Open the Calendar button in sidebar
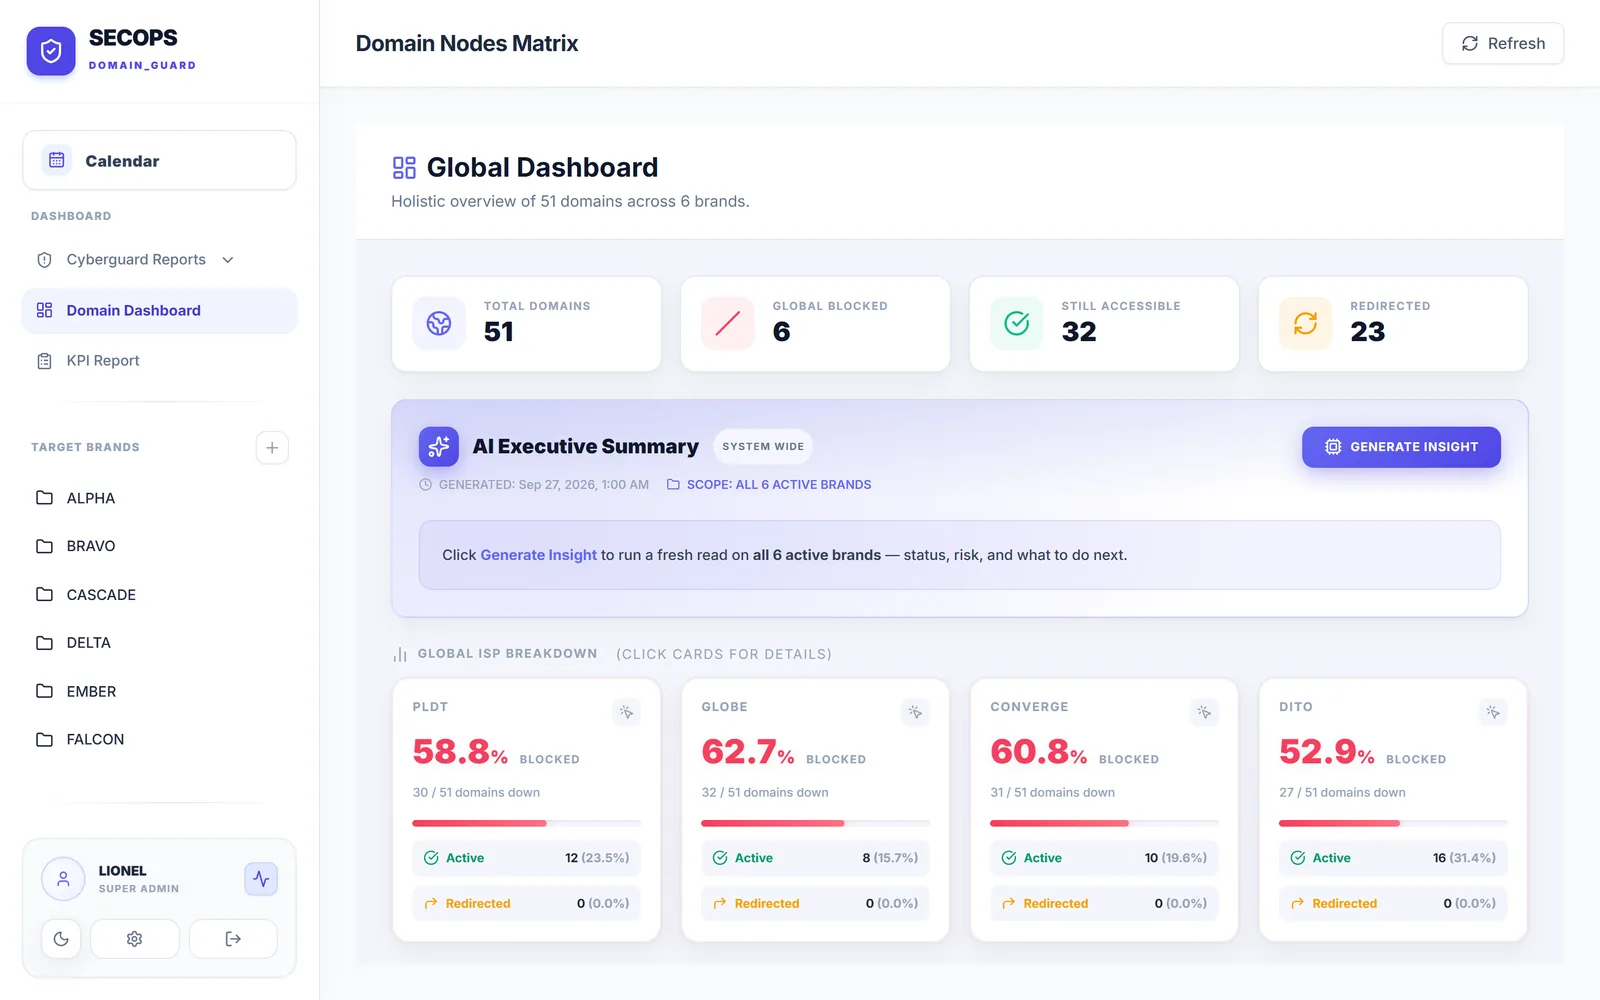Image resolution: width=1600 pixels, height=1000 pixels. tap(159, 160)
